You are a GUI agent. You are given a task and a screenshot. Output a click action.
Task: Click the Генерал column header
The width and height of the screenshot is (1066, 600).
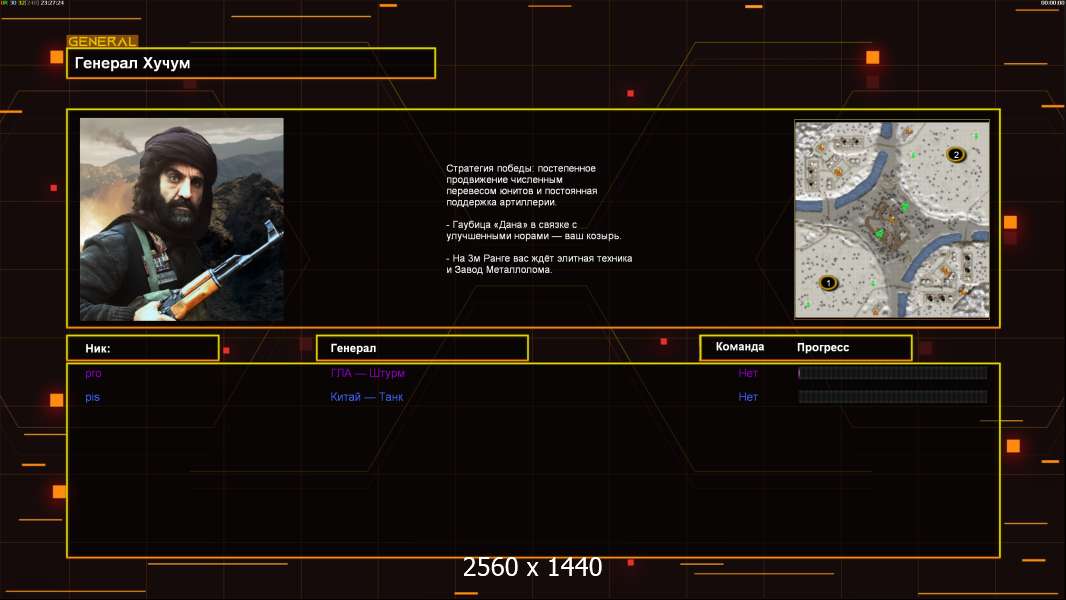[x=422, y=348]
